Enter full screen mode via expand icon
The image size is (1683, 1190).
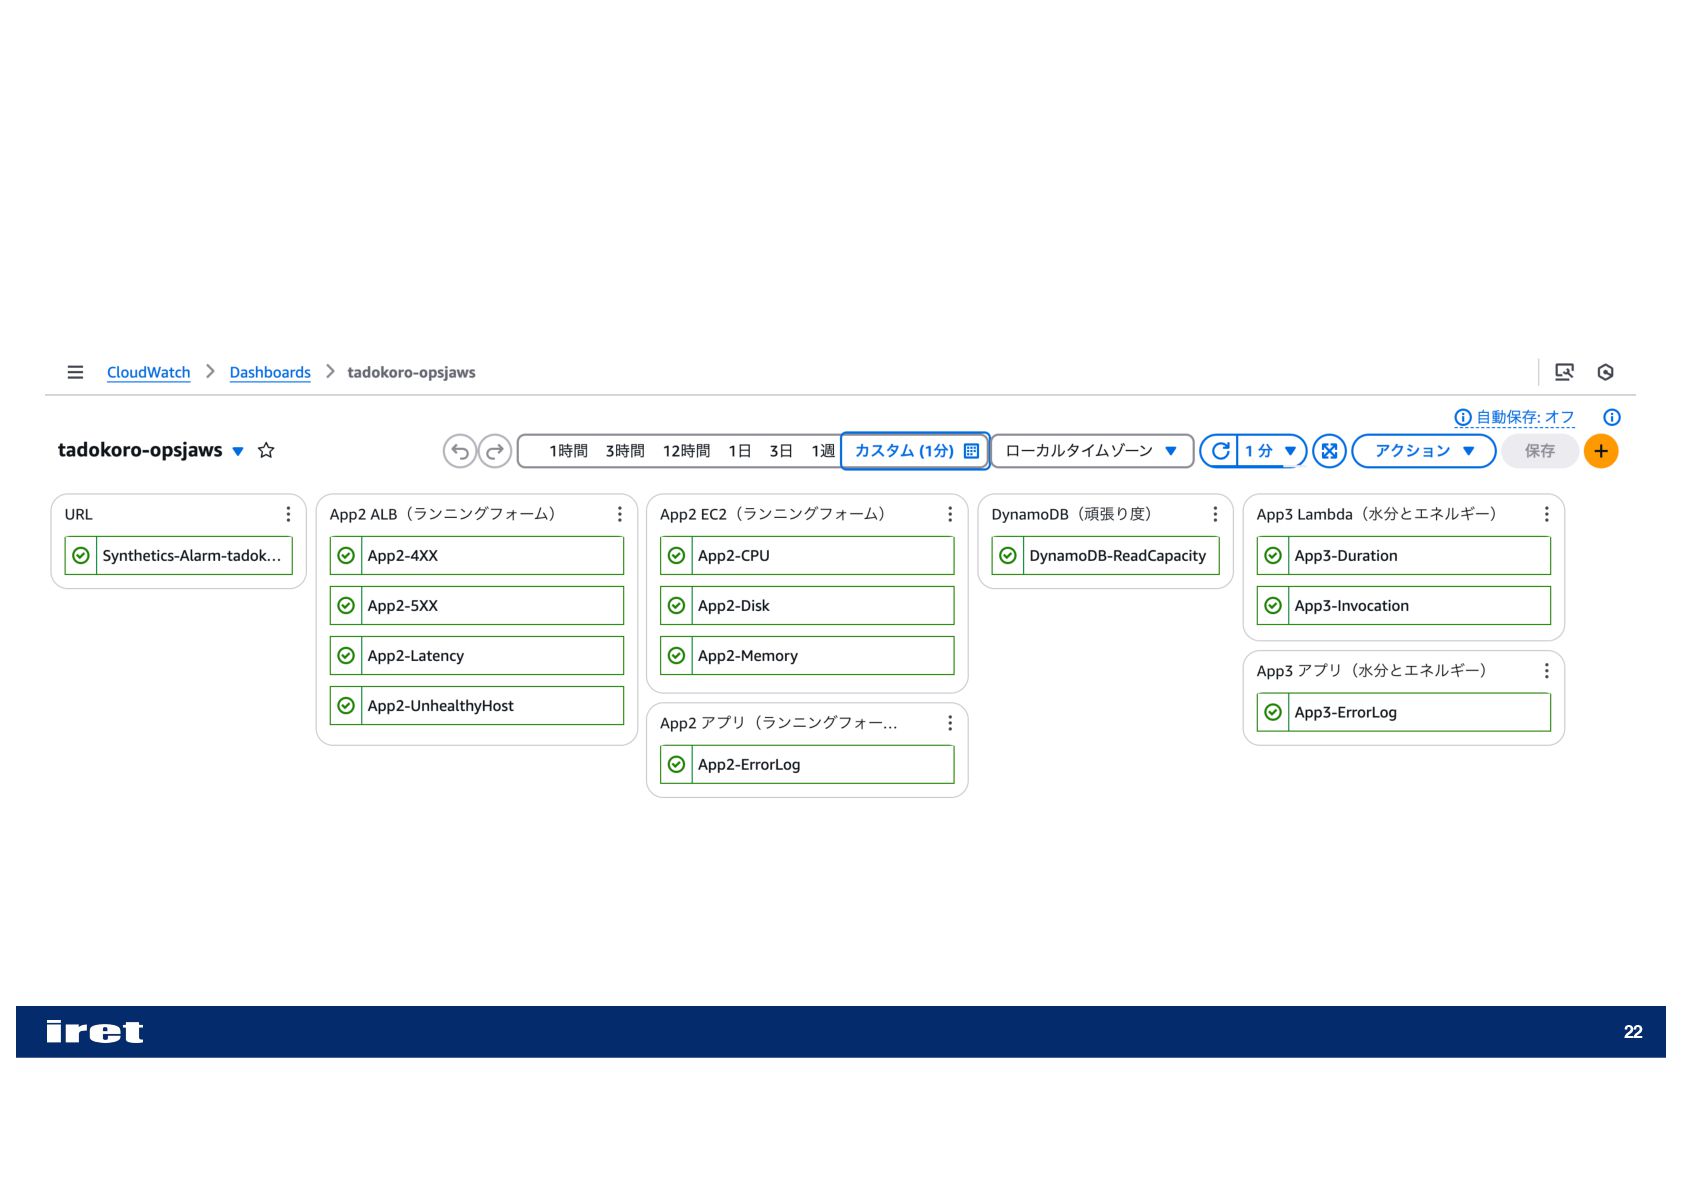[x=1329, y=451]
